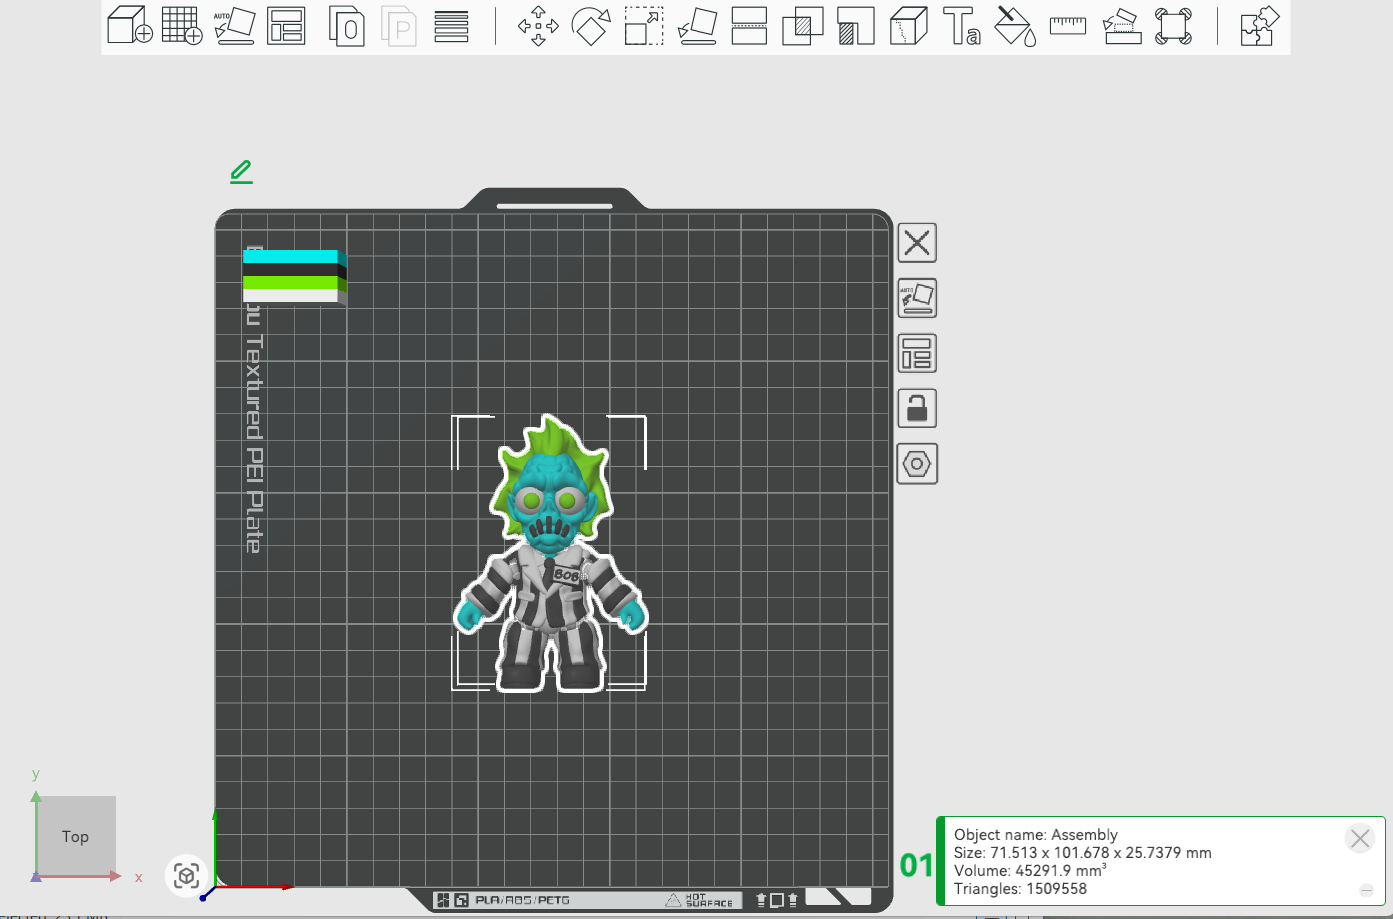Auto-orient objects on this plate
Screen dimensions: 1393x919
click(917, 298)
